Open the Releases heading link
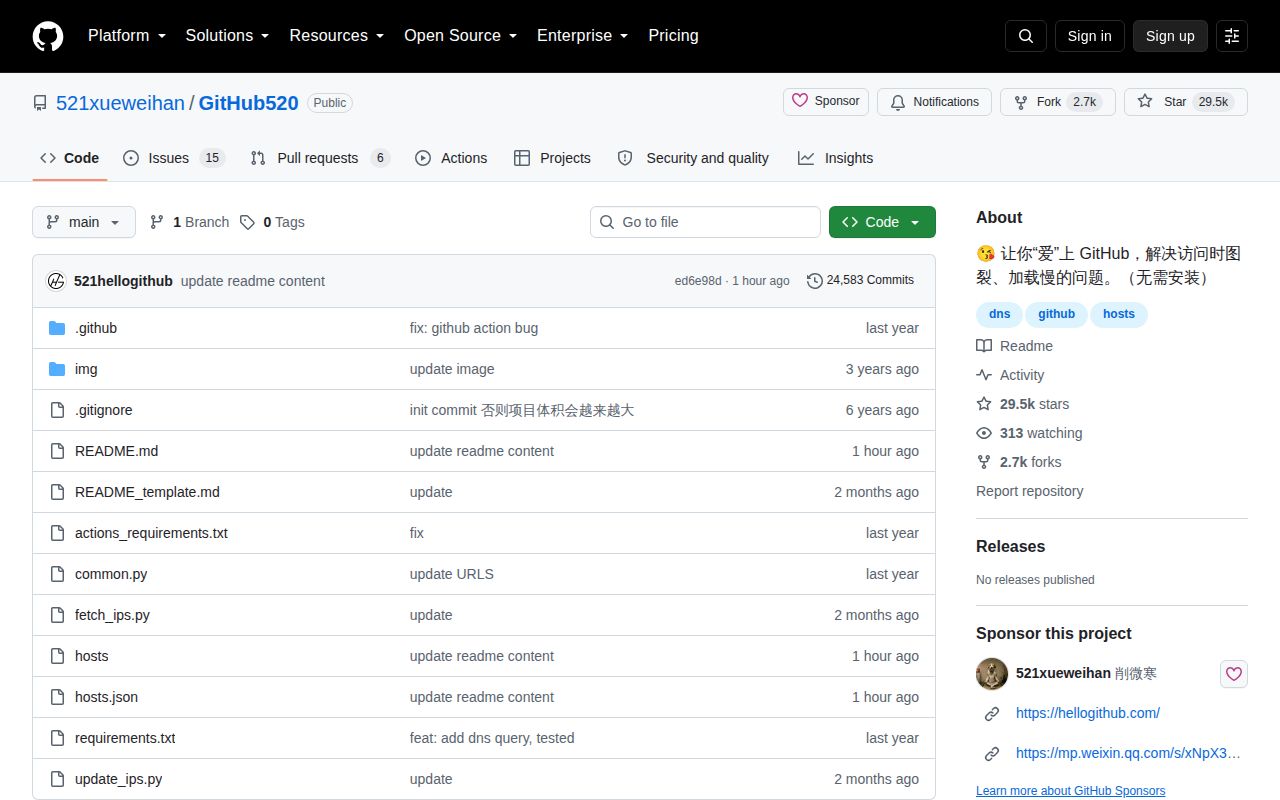Image resolution: width=1280 pixels, height=800 pixels. point(1010,546)
